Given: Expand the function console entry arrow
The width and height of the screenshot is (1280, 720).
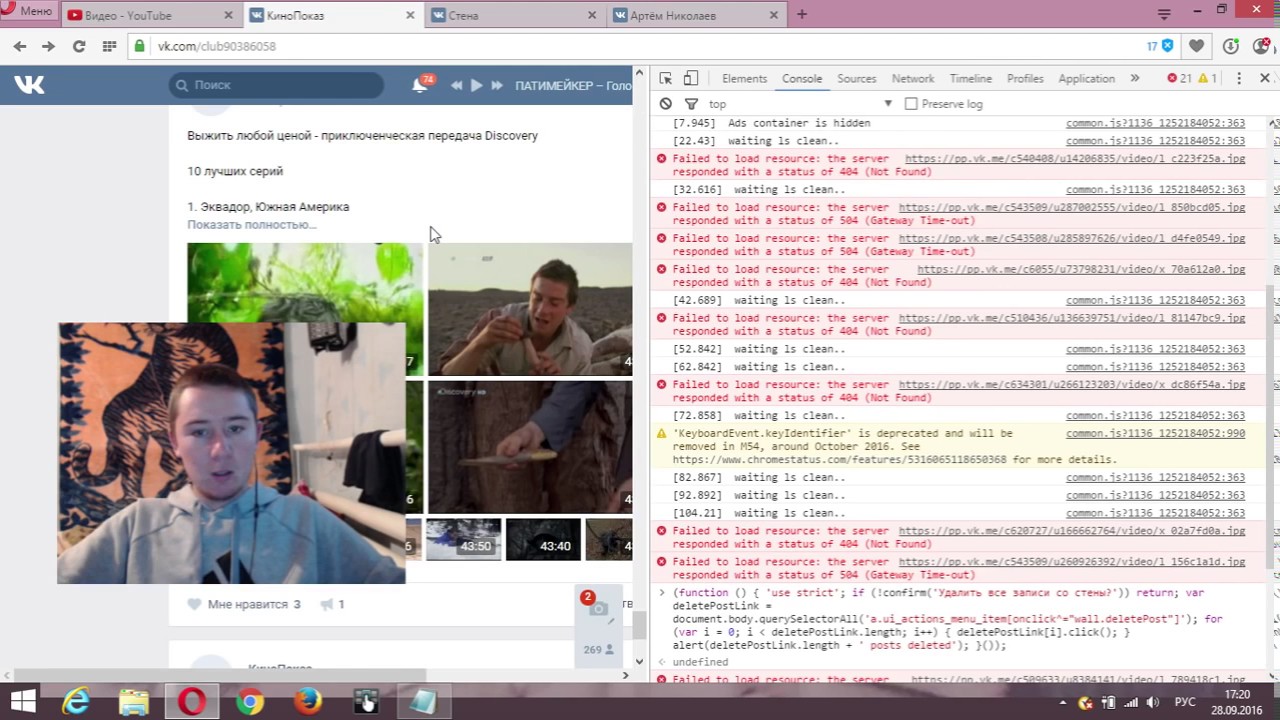Looking at the screenshot, I should (x=661, y=593).
